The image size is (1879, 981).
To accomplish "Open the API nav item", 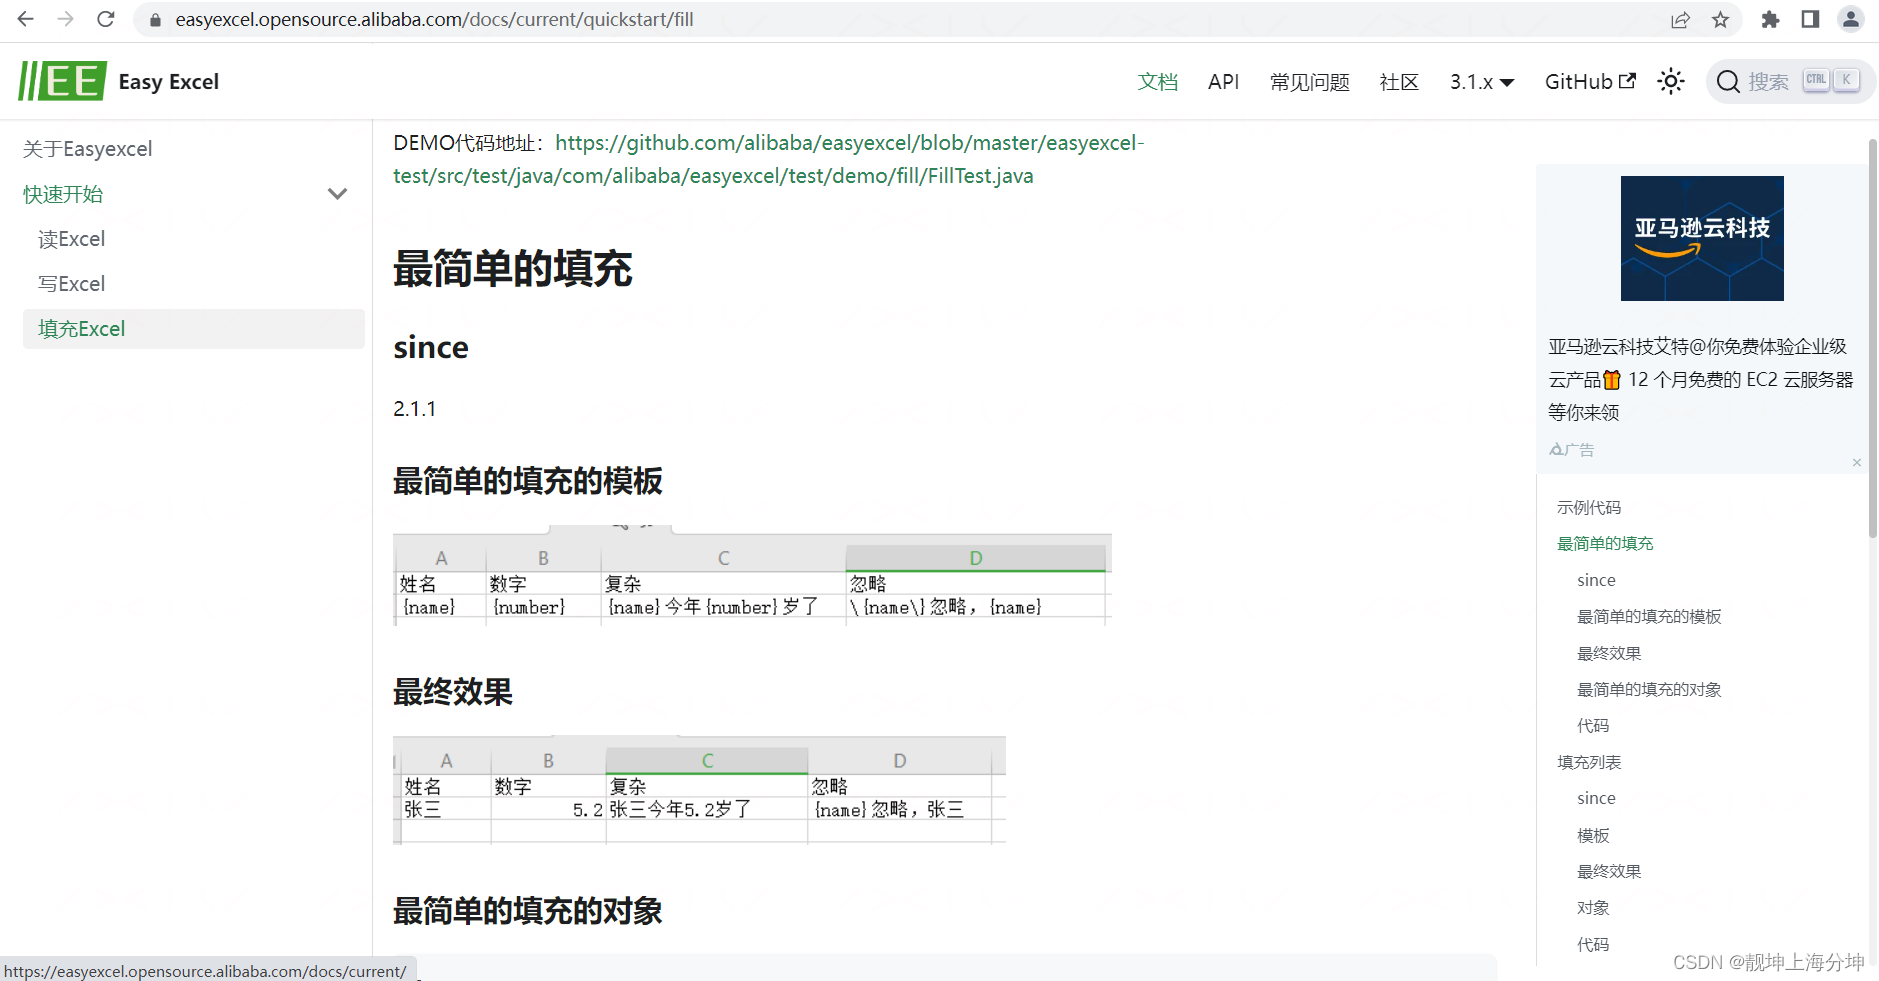I will click(x=1223, y=82).
